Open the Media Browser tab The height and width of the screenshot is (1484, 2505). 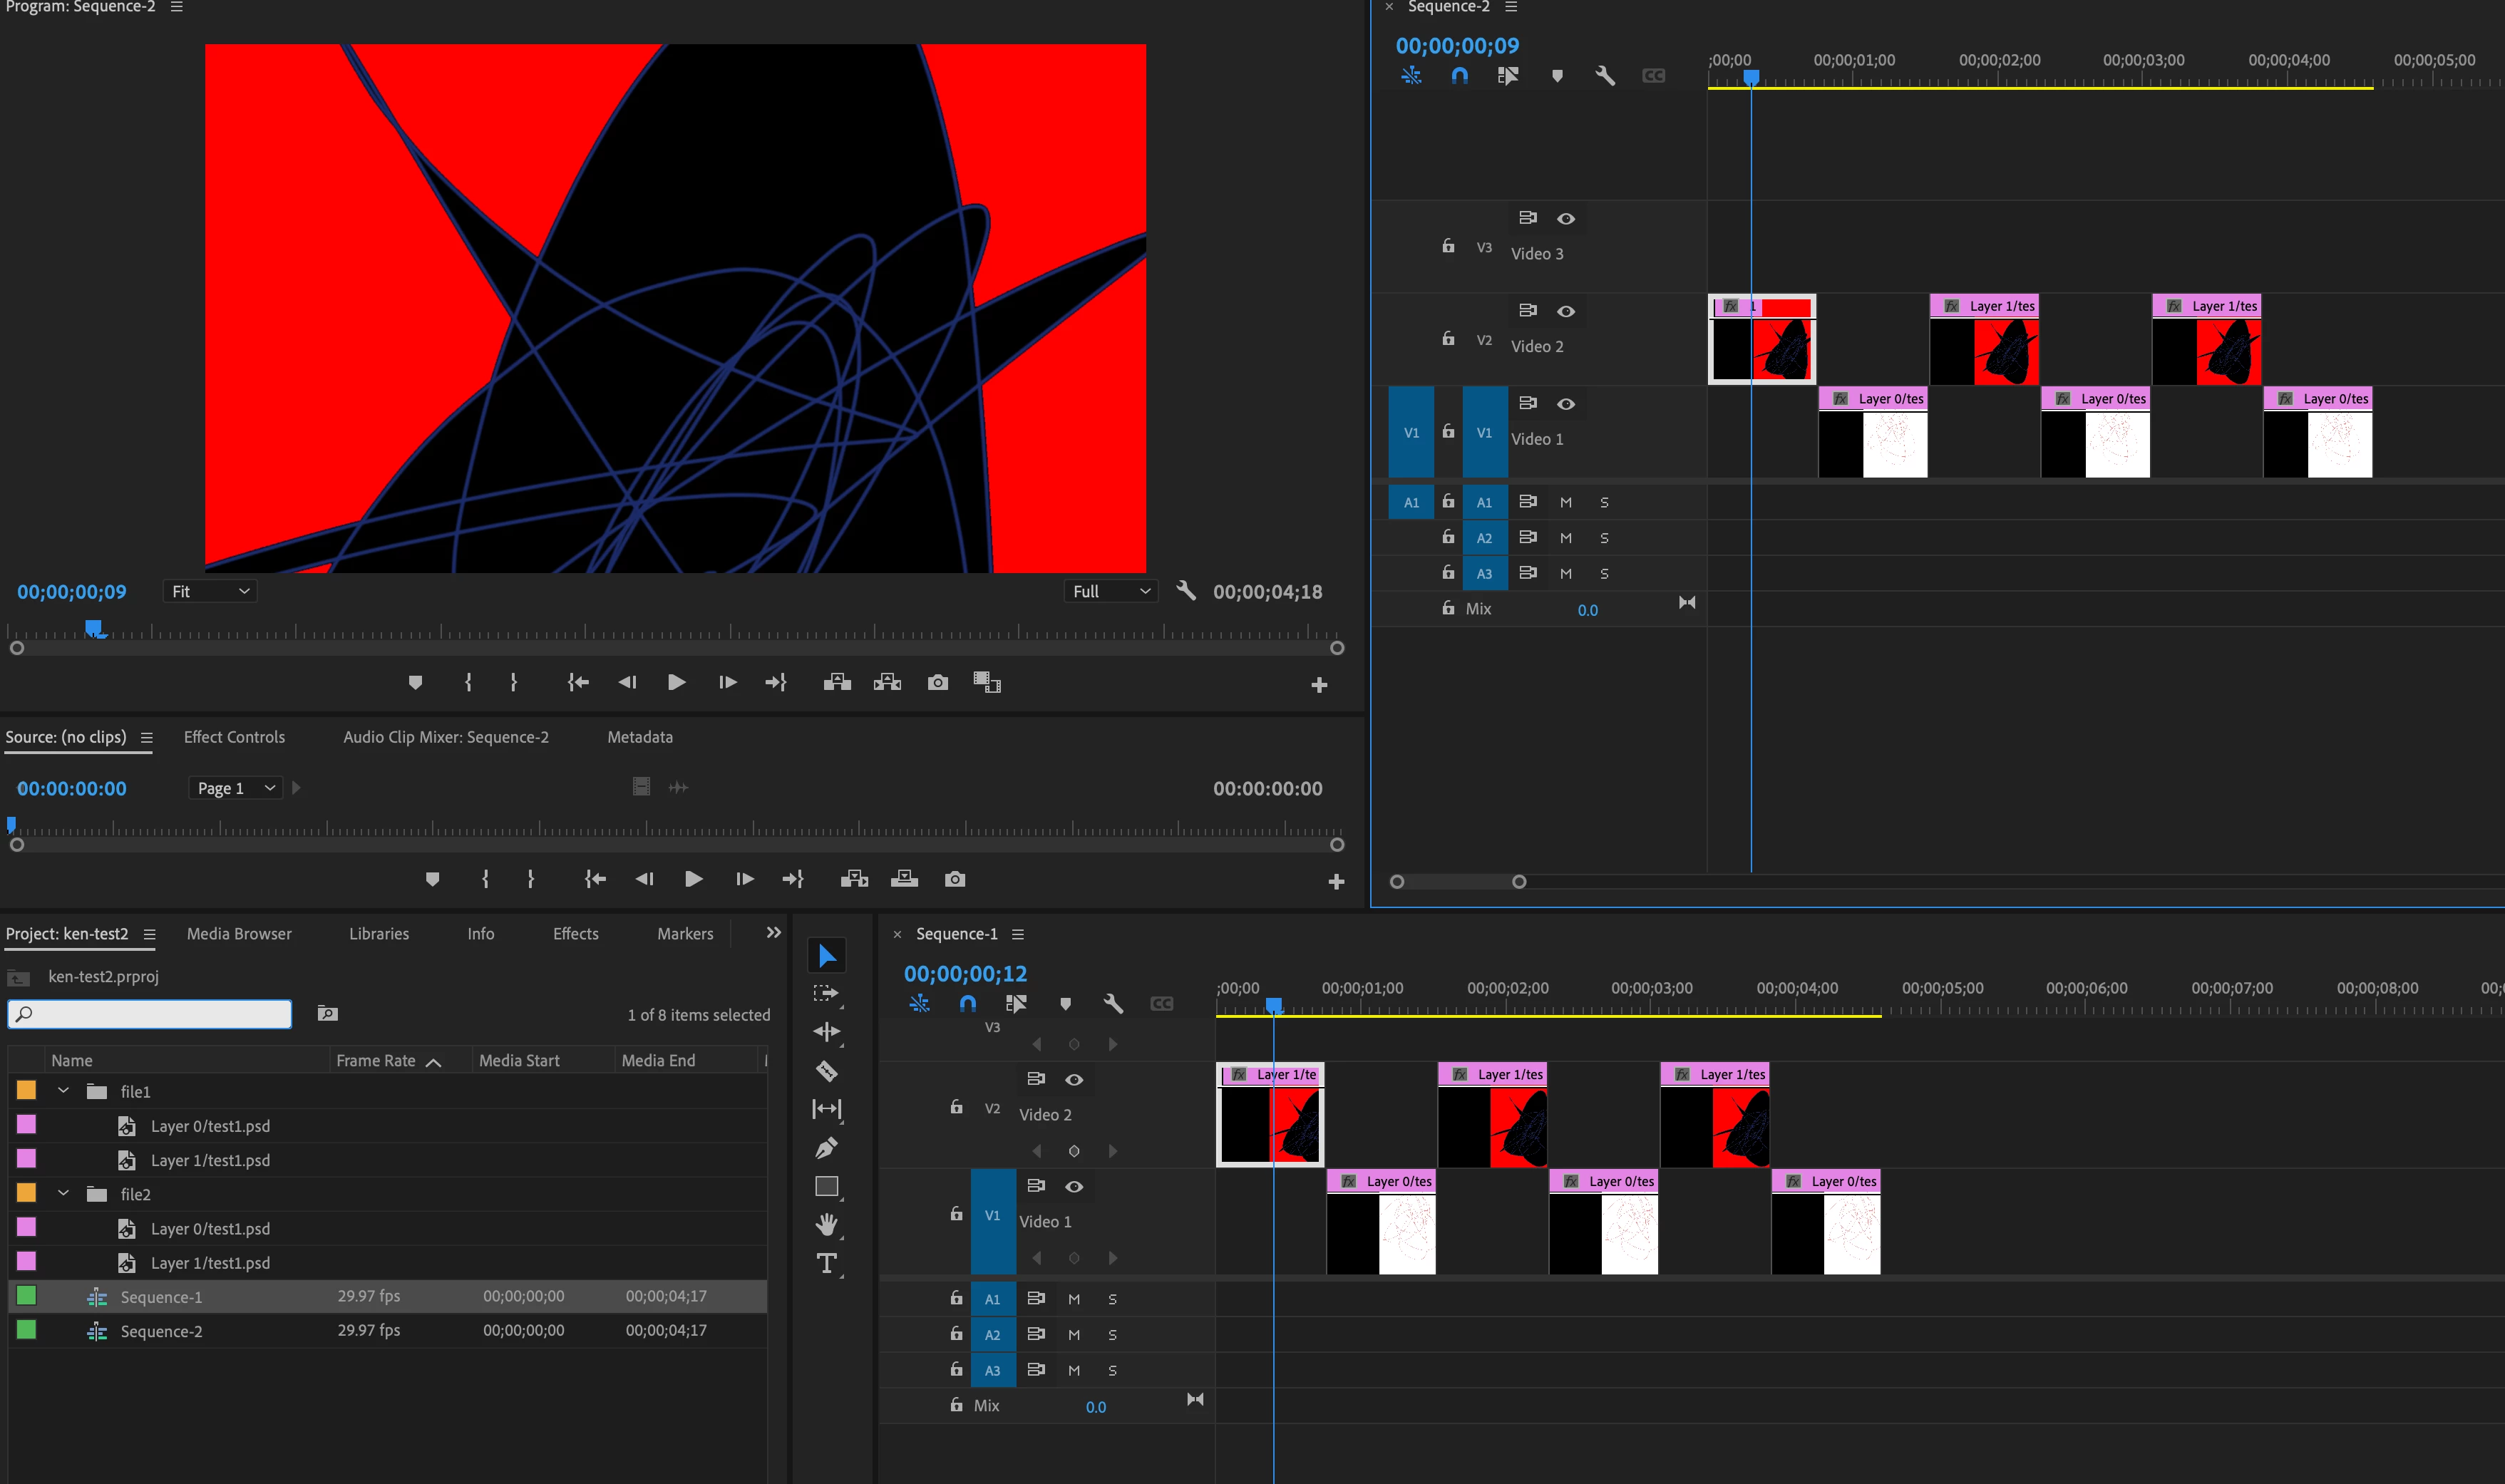coord(239,933)
